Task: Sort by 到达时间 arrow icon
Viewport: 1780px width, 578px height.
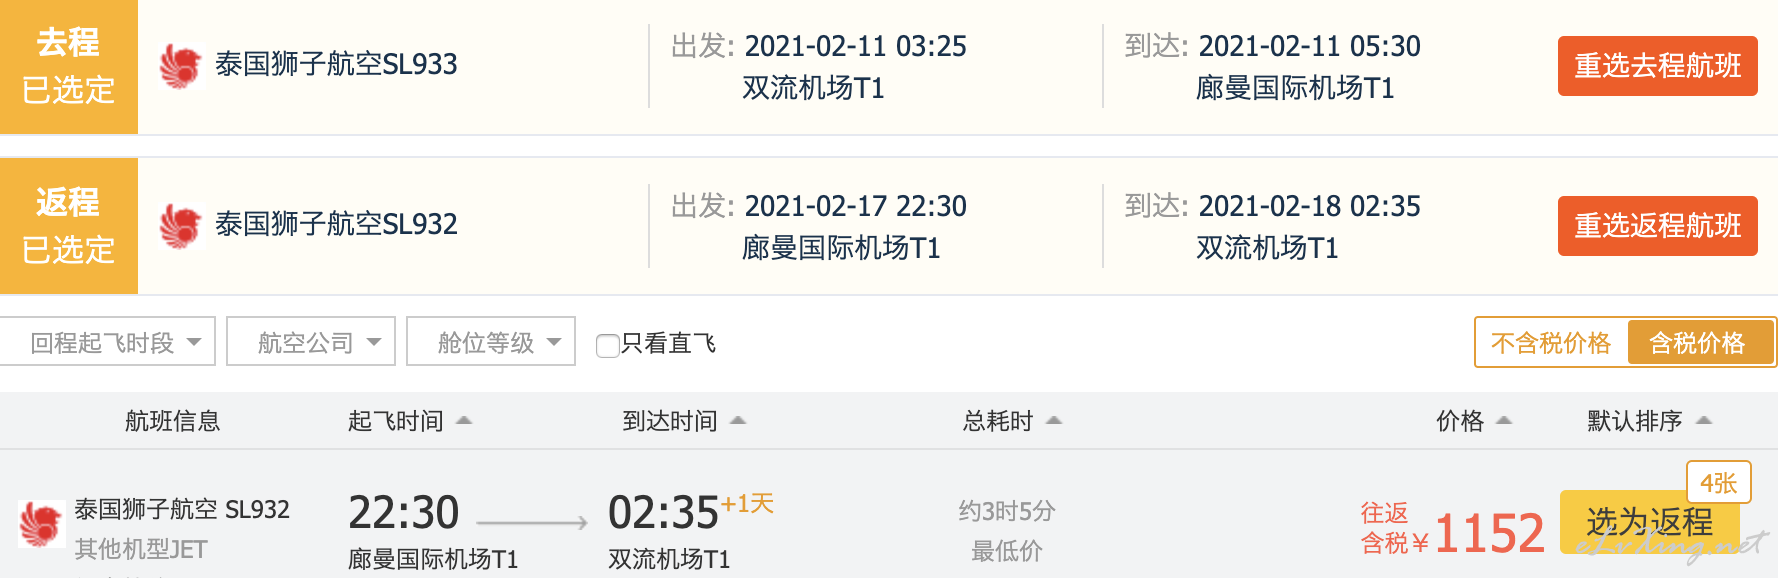Action: coord(738,421)
